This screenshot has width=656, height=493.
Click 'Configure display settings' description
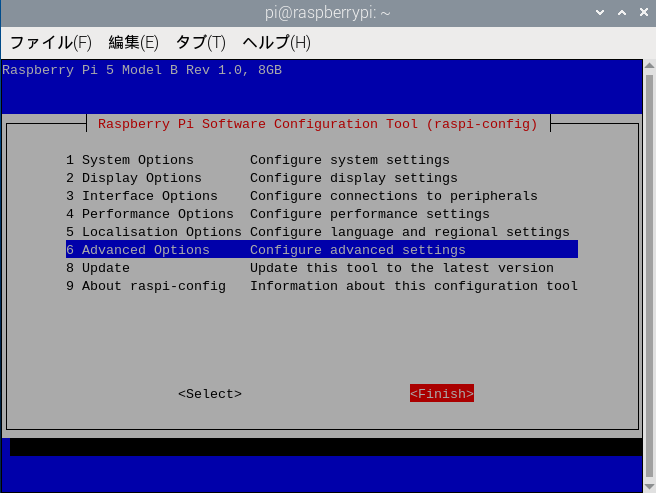point(354,178)
